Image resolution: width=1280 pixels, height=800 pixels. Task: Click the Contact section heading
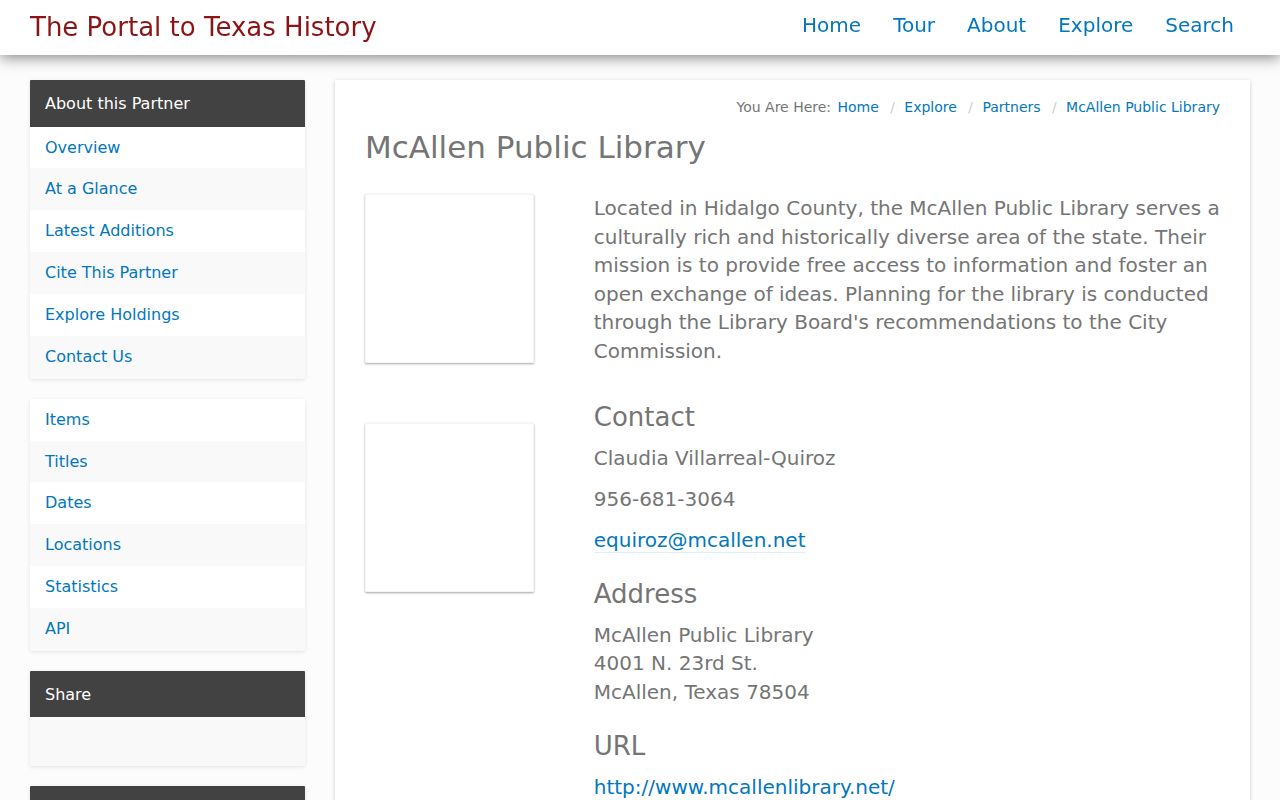tap(644, 417)
